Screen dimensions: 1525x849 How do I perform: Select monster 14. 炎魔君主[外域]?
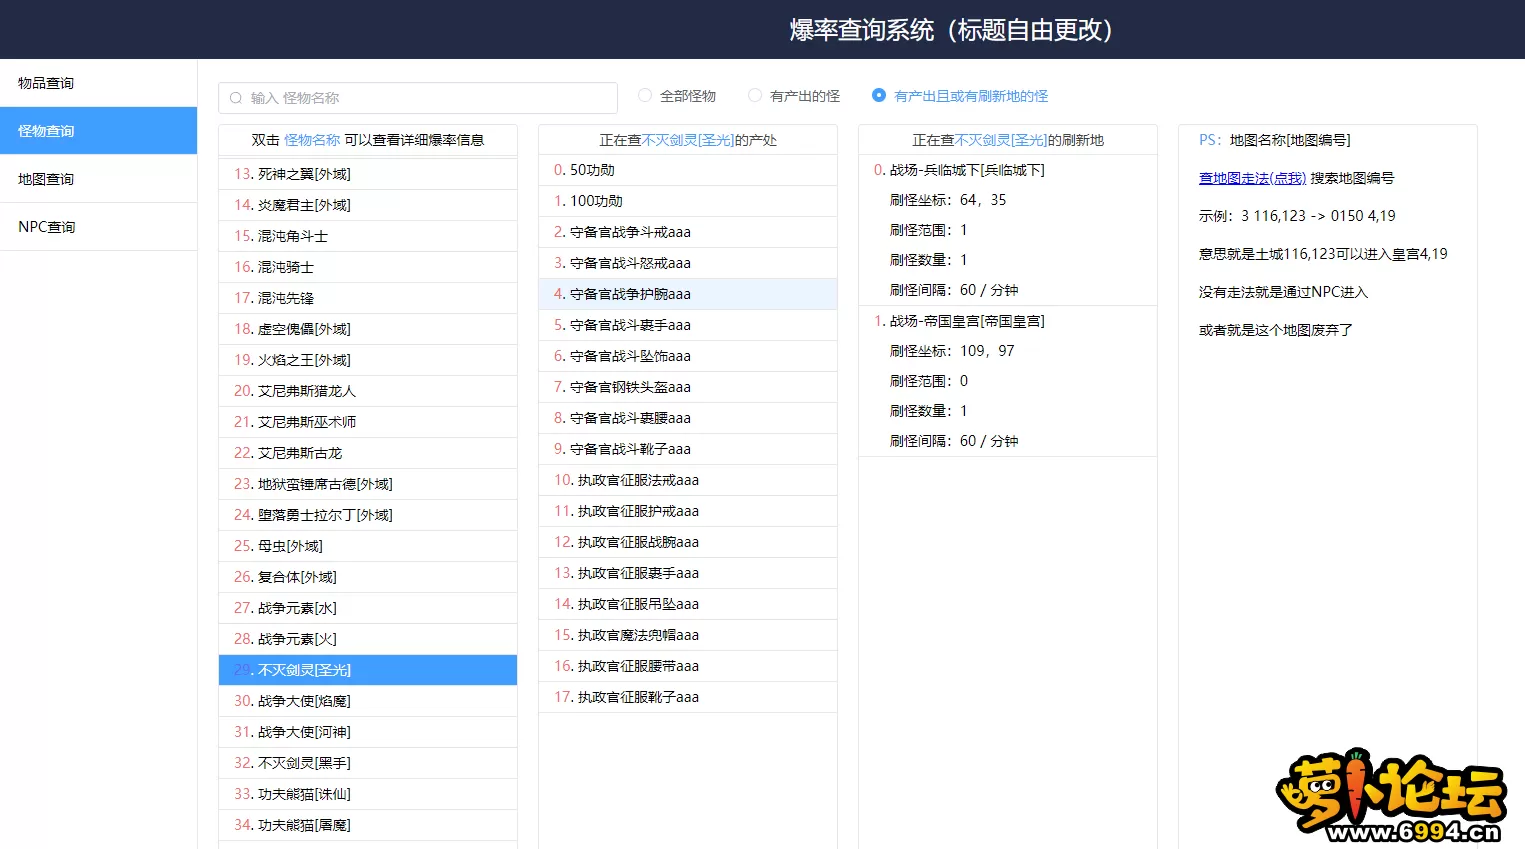(368, 205)
